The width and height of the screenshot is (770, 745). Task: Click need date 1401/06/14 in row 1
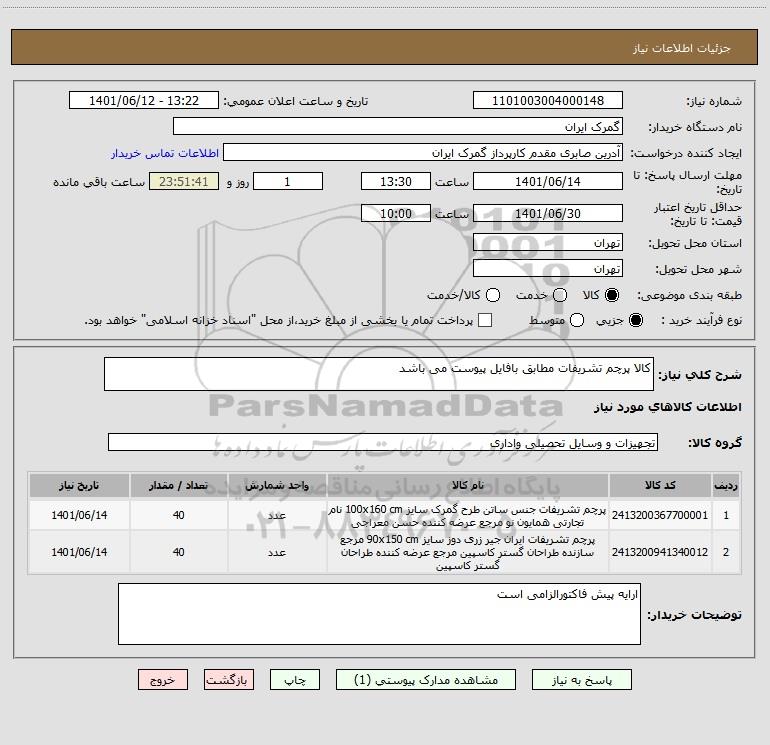pos(79,515)
